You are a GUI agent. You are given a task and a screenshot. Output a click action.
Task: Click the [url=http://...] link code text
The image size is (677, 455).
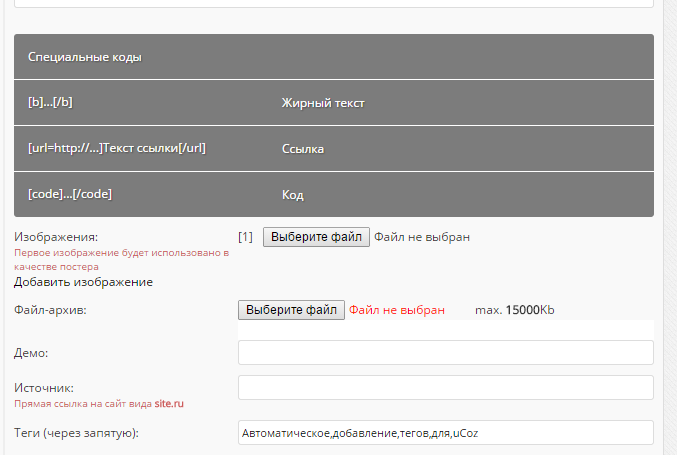coord(117,148)
